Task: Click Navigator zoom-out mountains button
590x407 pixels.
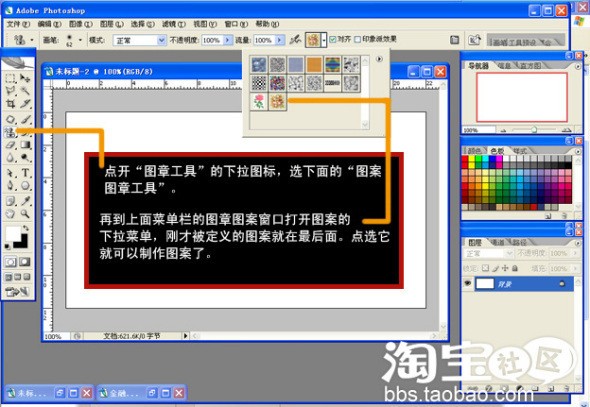Action: click(x=503, y=131)
